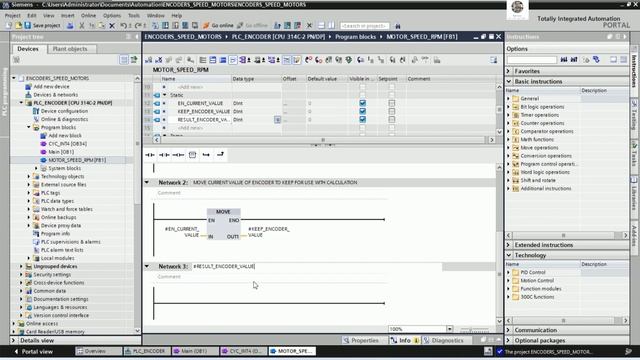Insert network icon in block editor toolbar
This screenshot has width=640, height=360.
[149, 60]
